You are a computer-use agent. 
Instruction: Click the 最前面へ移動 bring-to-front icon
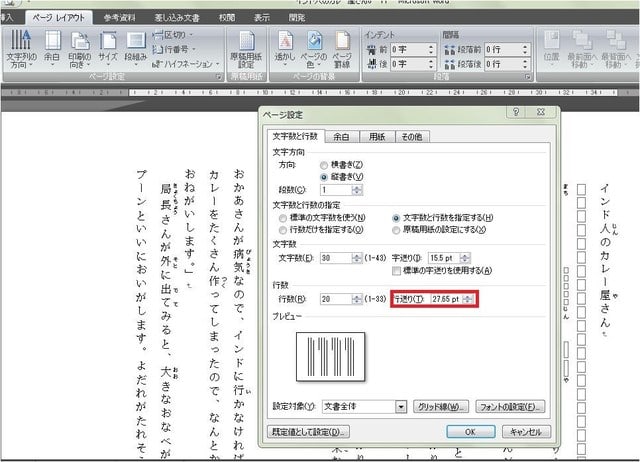pos(581,50)
